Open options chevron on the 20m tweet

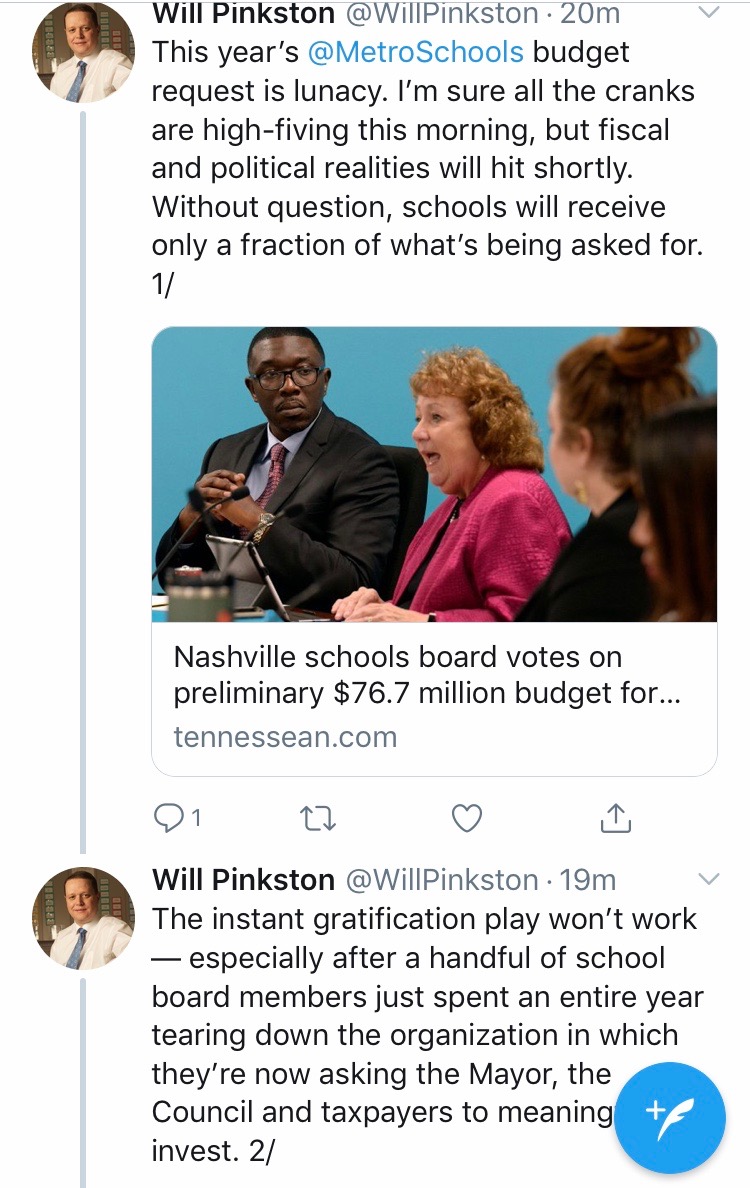[x=708, y=14]
